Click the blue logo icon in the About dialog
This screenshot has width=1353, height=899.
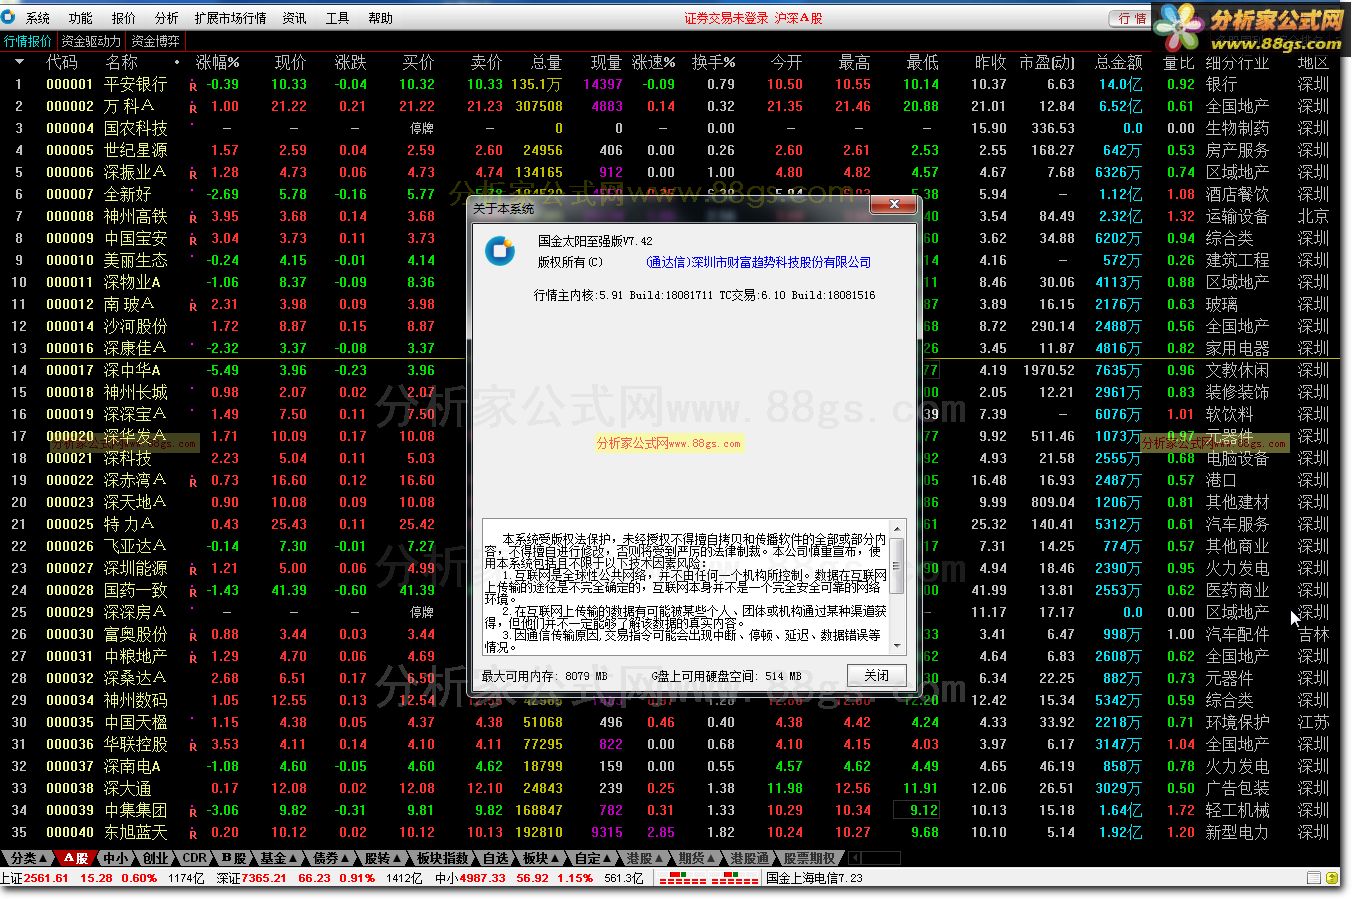pos(500,251)
